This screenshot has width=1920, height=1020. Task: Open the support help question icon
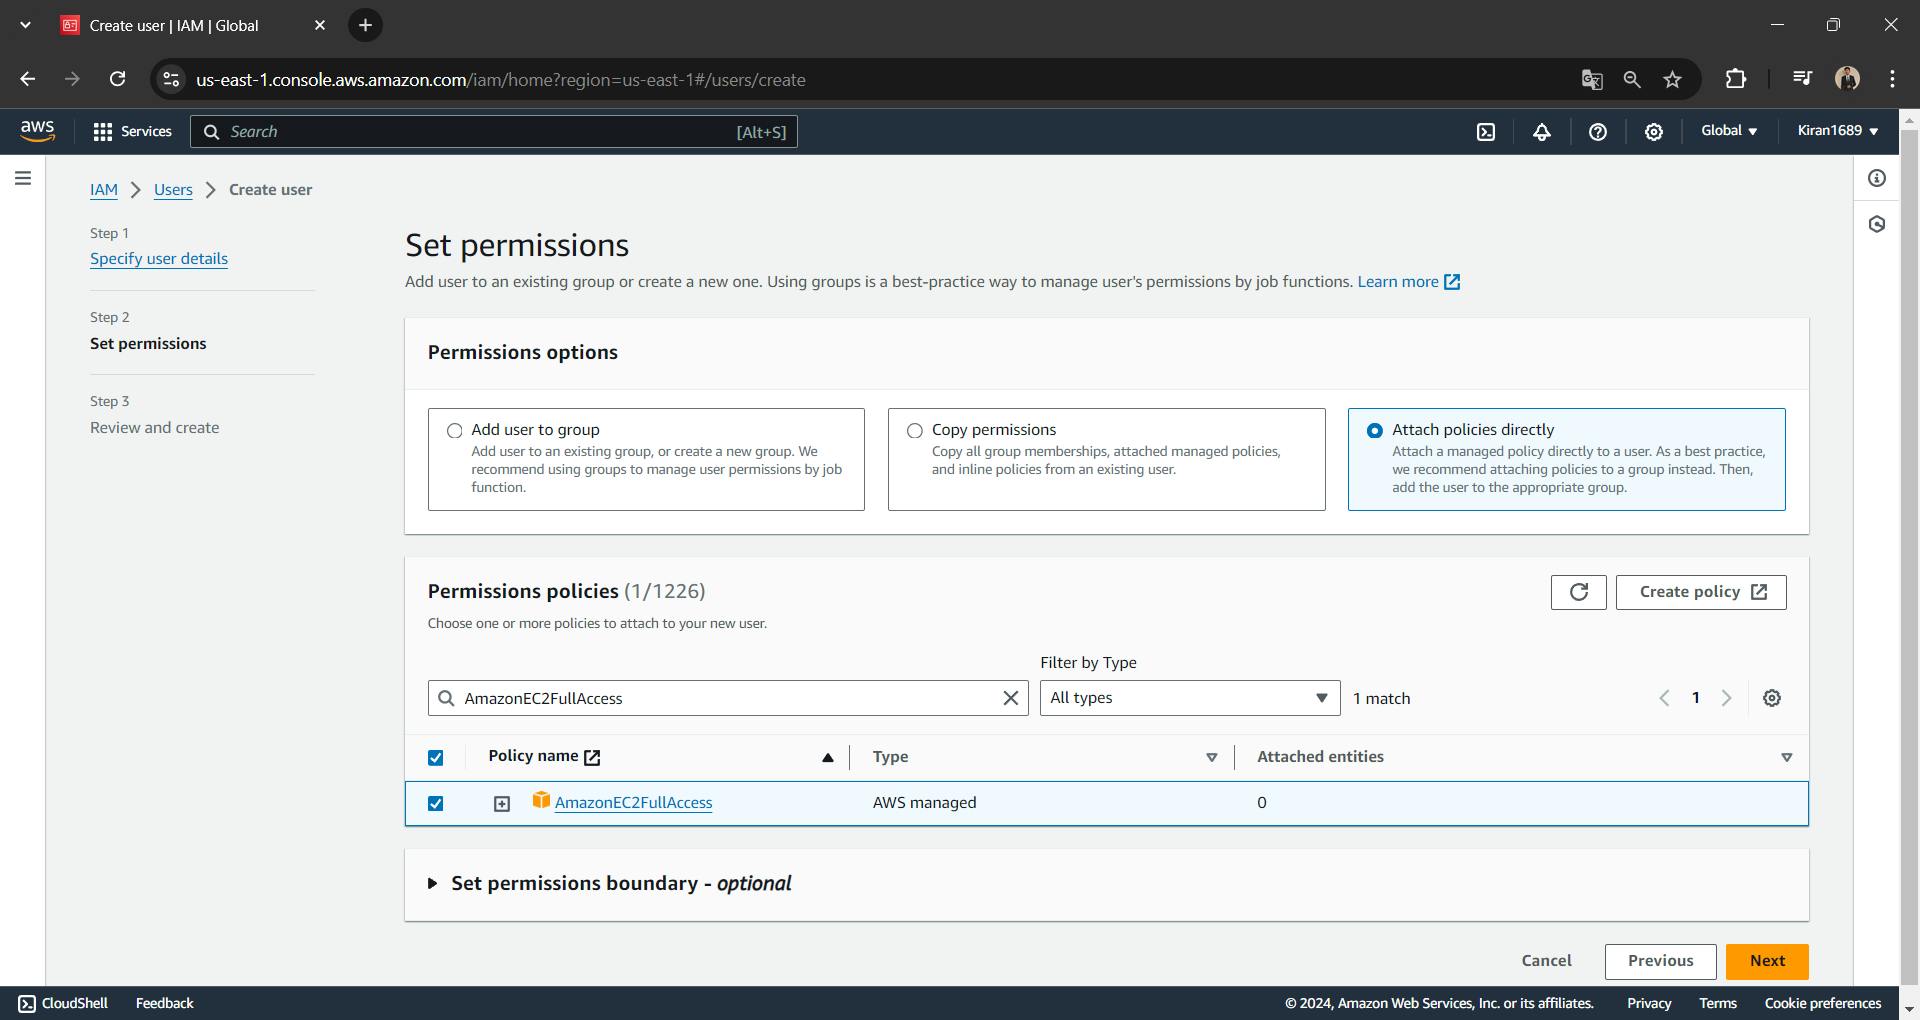(x=1598, y=131)
